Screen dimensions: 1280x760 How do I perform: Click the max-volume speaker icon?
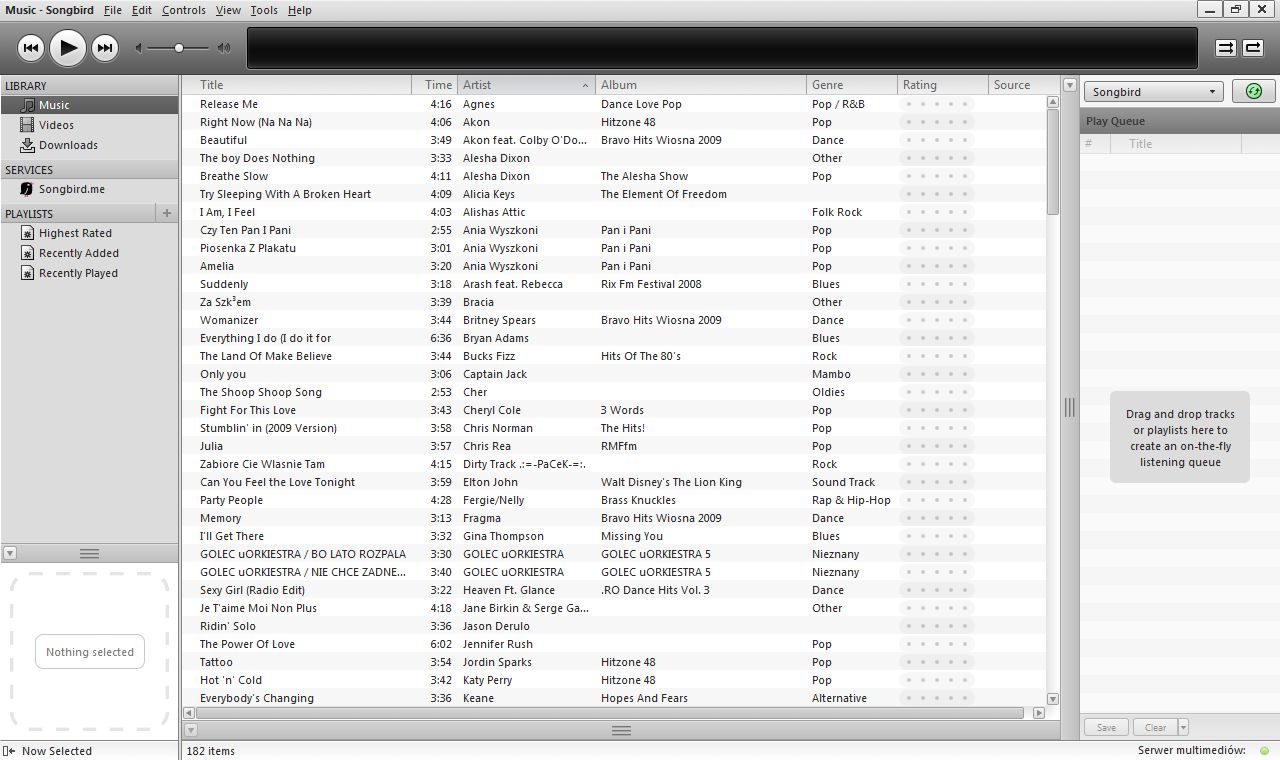click(224, 48)
